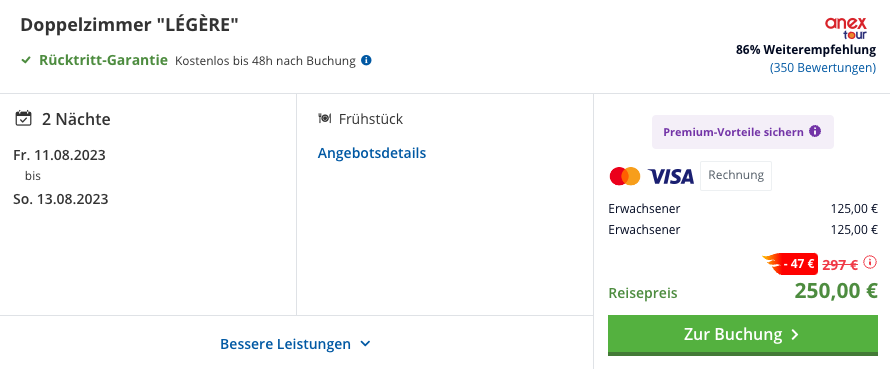Expand the Bessere Leistungen section
Screen dimensions: 890x369
point(295,344)
